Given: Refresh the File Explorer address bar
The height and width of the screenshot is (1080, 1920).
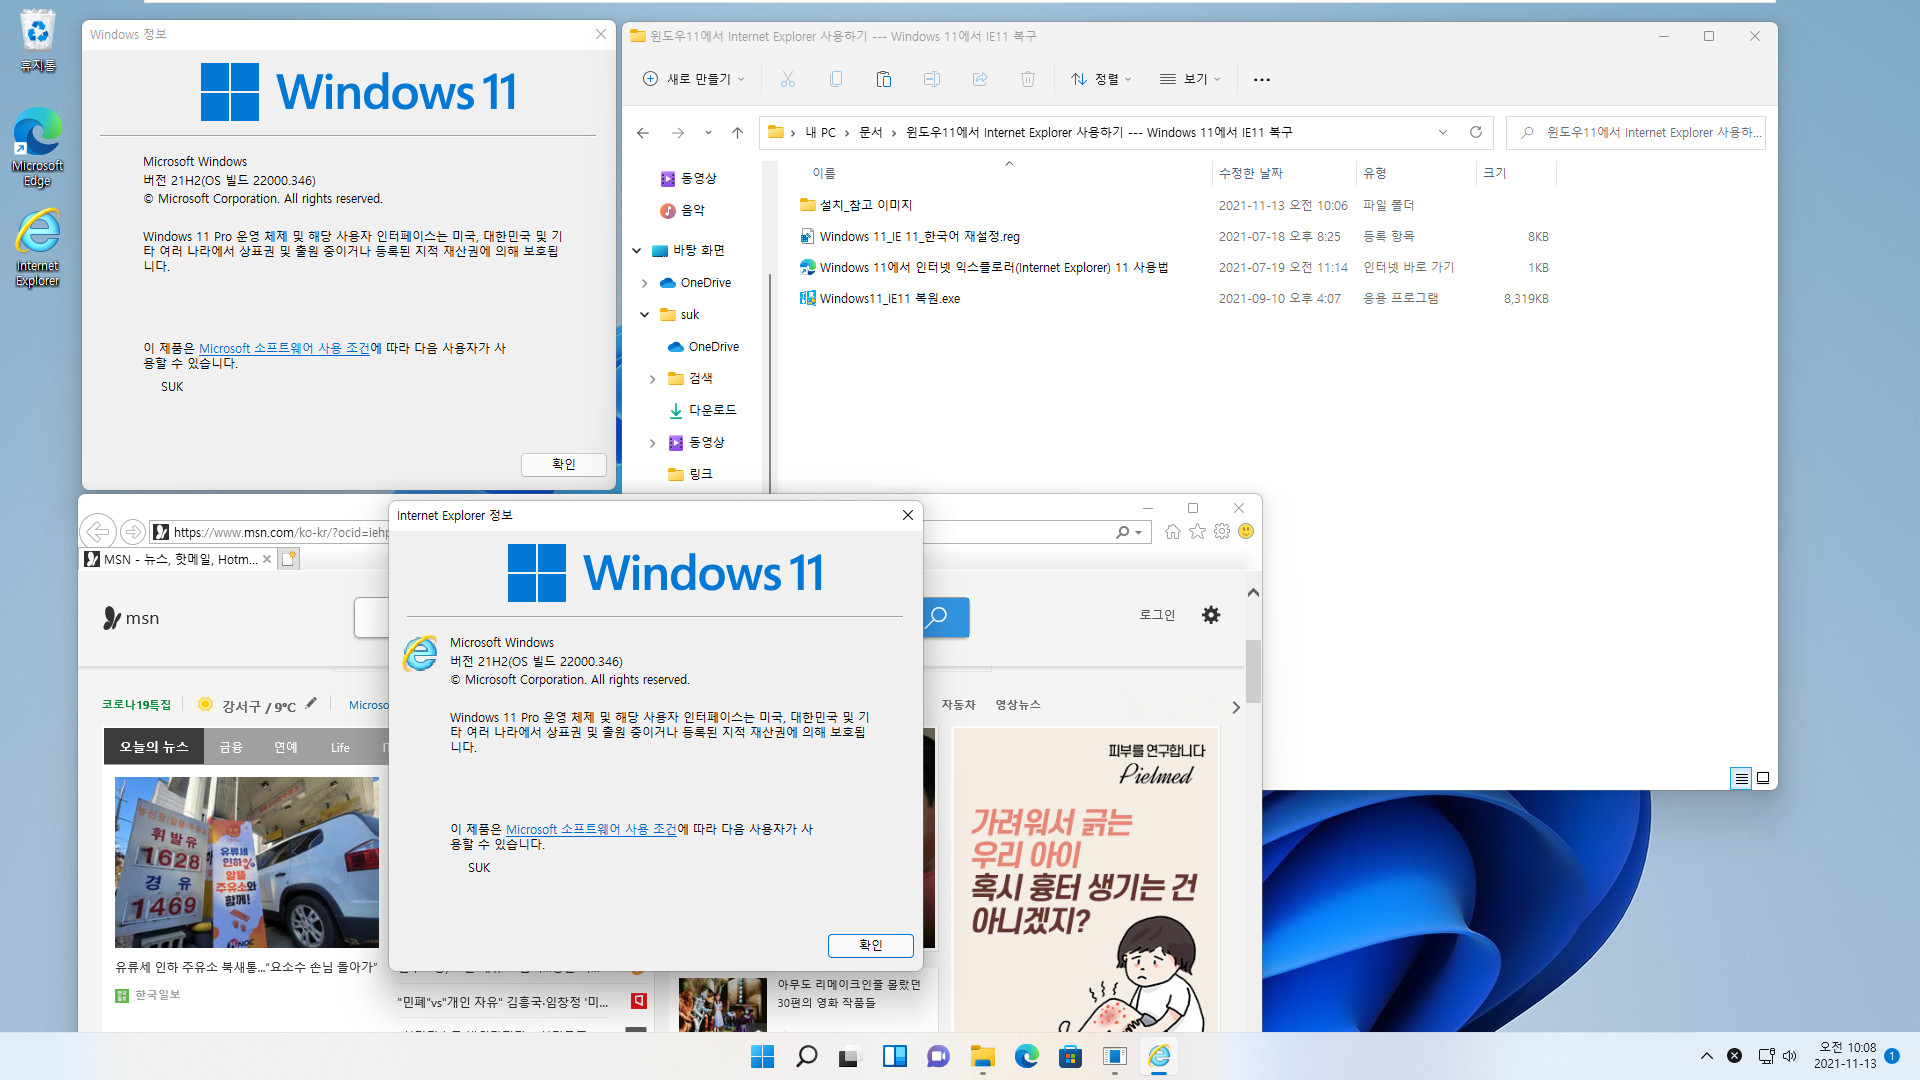Looking at the screenshot, I should pos(1475,132).
